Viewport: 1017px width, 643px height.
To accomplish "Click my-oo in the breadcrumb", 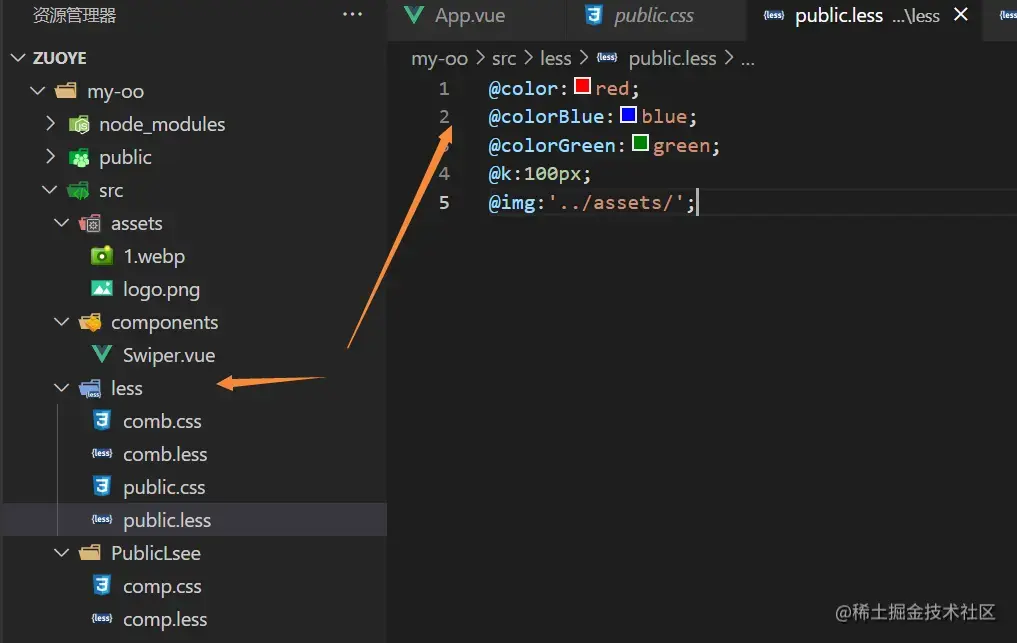I will tap(439, 58).
